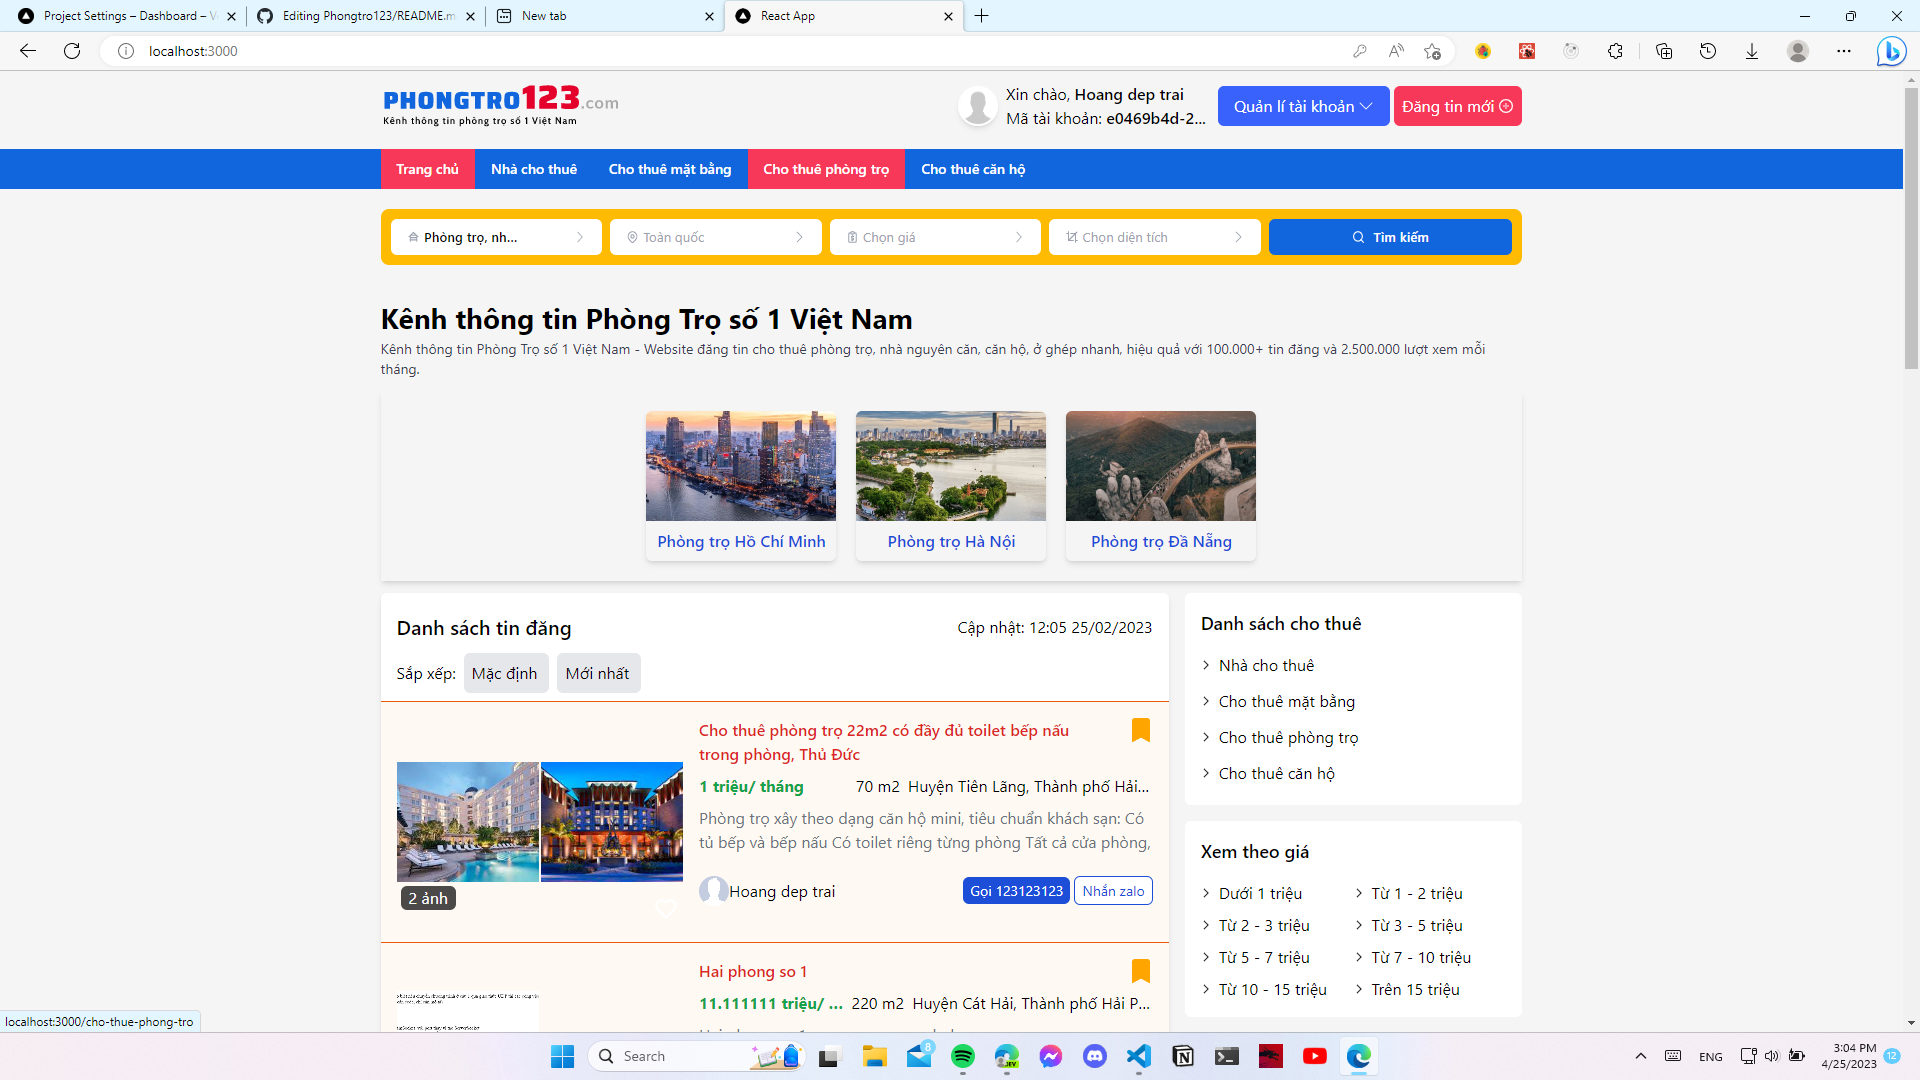Open Discord from the taskbar
Viewport: 1920px width, 1080px height.
pos(1095,1056)
